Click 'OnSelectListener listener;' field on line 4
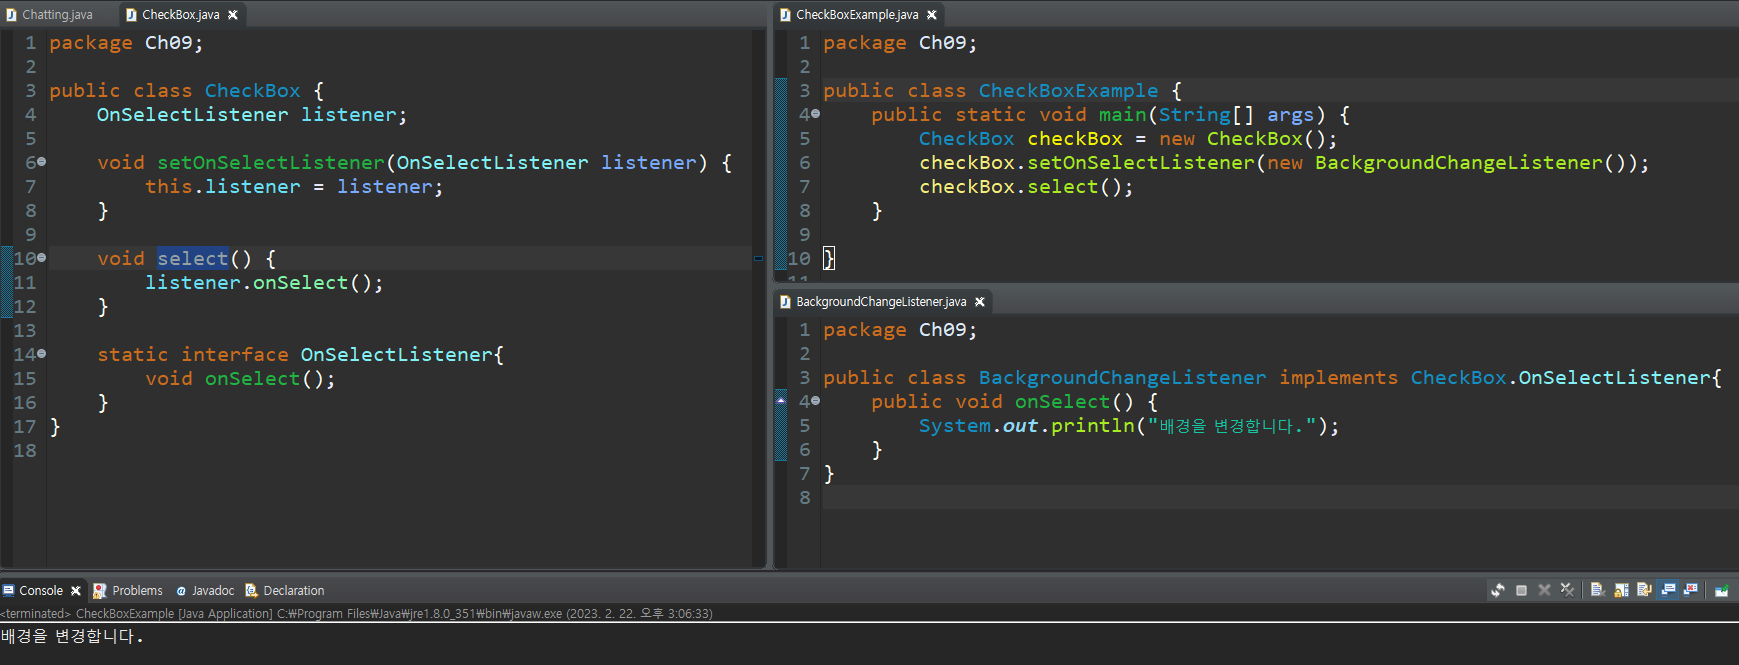Screen dimensions: 1739x665 (252, 114)
